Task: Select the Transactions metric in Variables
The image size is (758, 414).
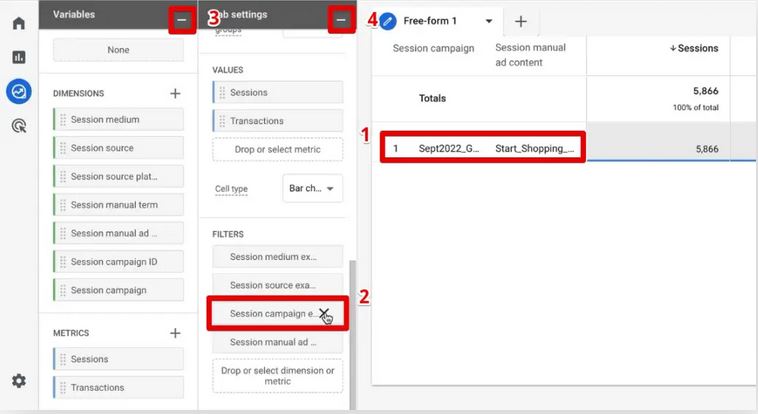Action: point(118,387)
